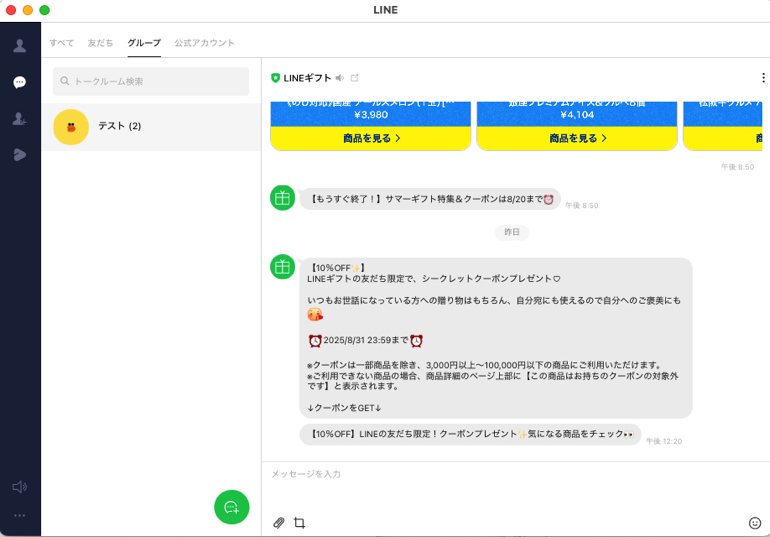Click 商品を見る button under ¥3,980 item
Screen dimensions: 770x537
(371, 138)
